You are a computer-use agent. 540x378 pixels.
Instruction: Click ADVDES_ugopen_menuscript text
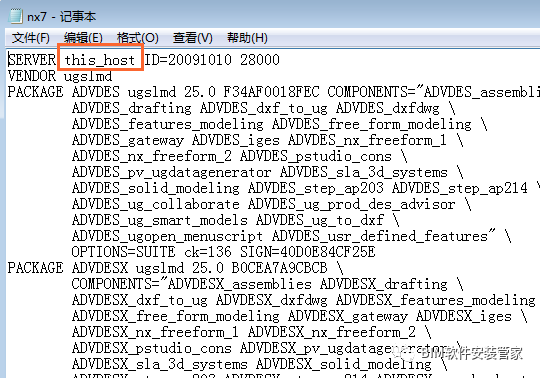167,236
